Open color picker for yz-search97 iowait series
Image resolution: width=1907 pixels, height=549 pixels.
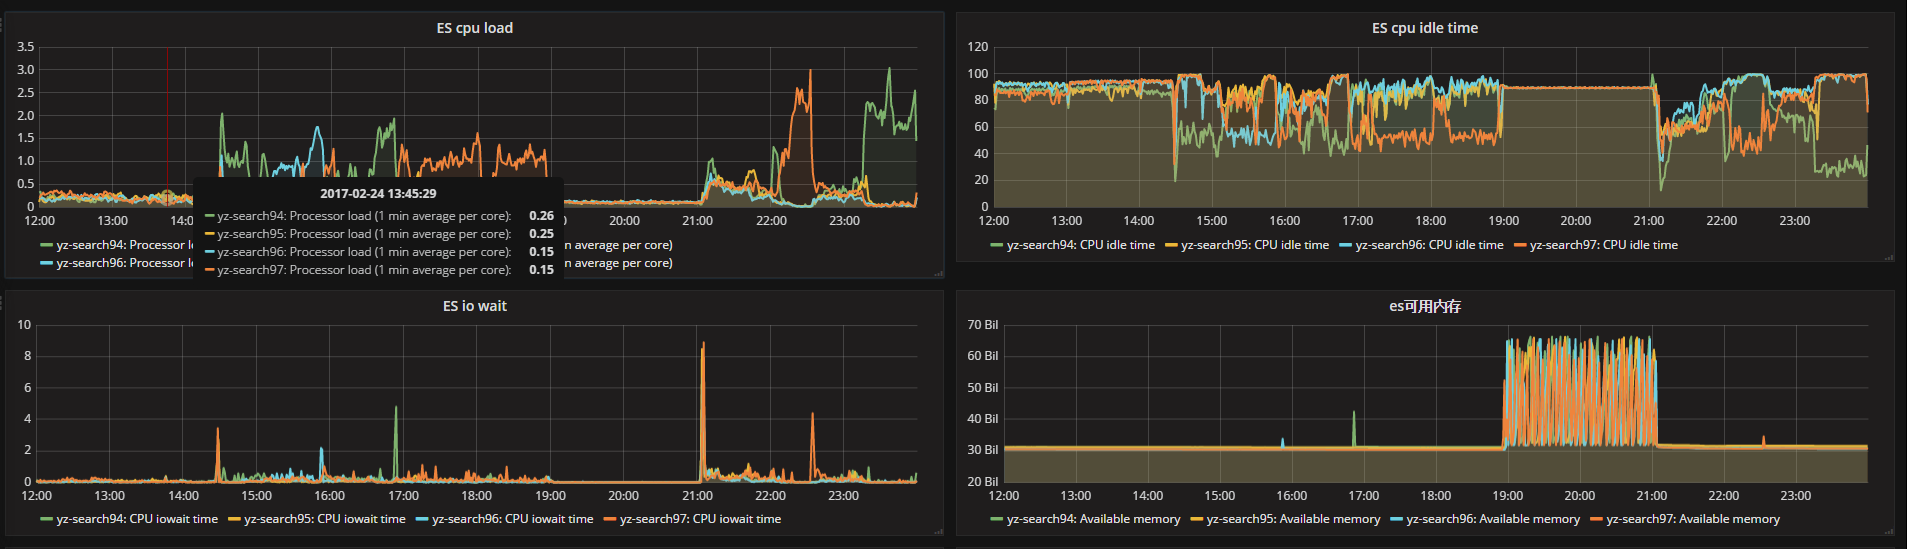(610, 519)
